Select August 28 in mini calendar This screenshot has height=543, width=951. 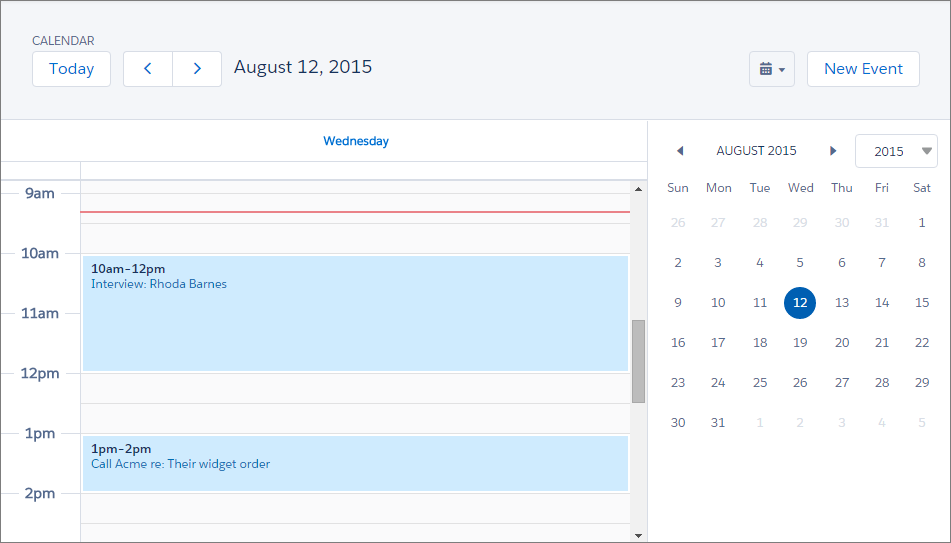click(882, 383)
